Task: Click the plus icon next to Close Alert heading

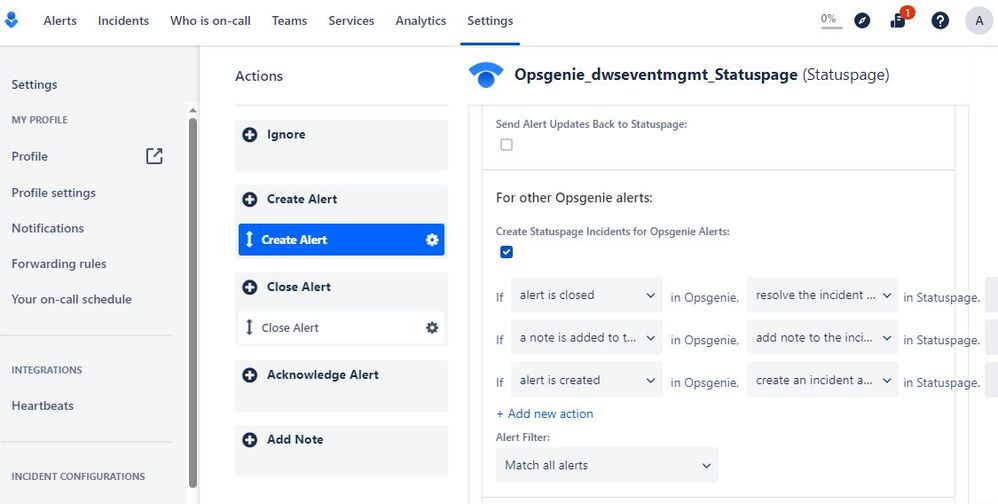Action: pos(250,287)
